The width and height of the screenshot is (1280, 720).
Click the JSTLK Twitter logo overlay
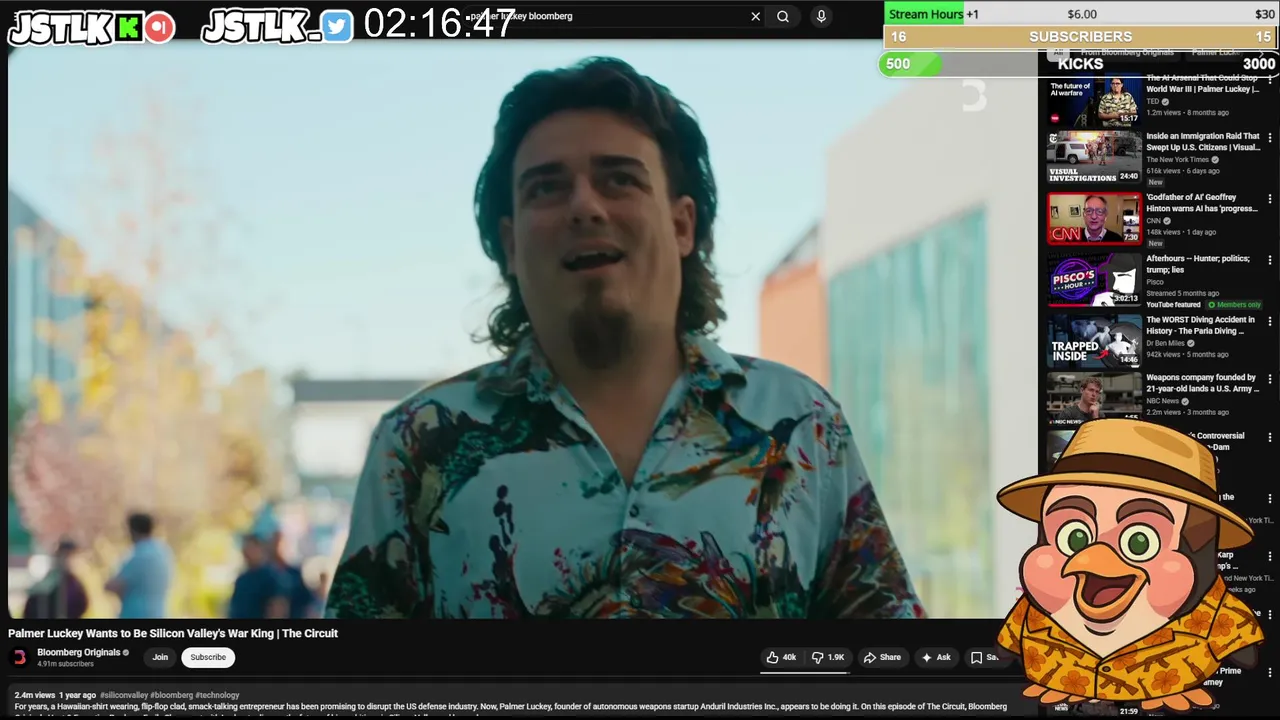(277, 27)
